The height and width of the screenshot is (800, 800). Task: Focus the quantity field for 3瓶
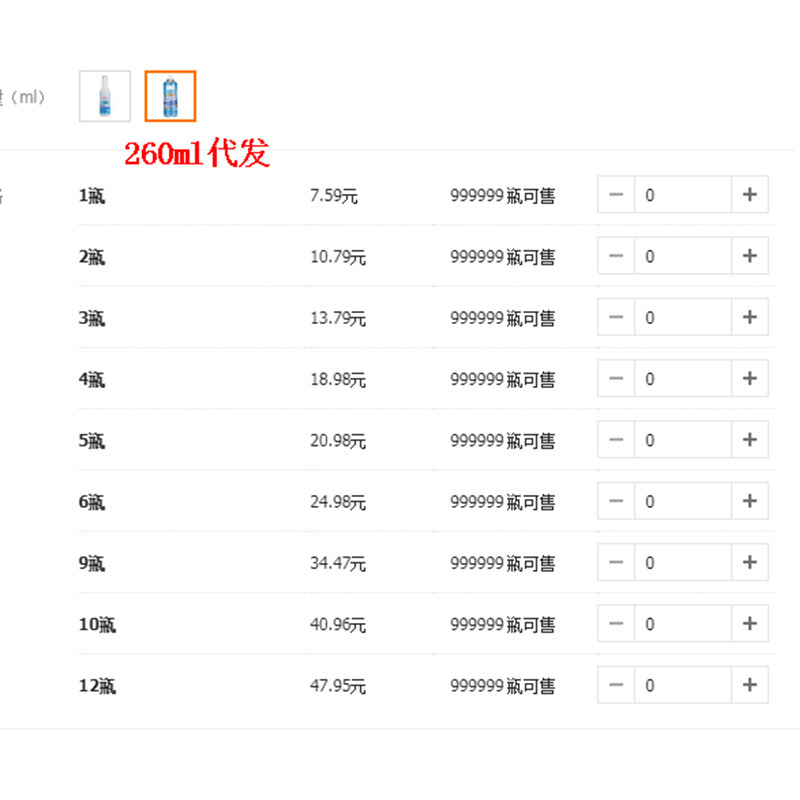[x=683, y=318]
